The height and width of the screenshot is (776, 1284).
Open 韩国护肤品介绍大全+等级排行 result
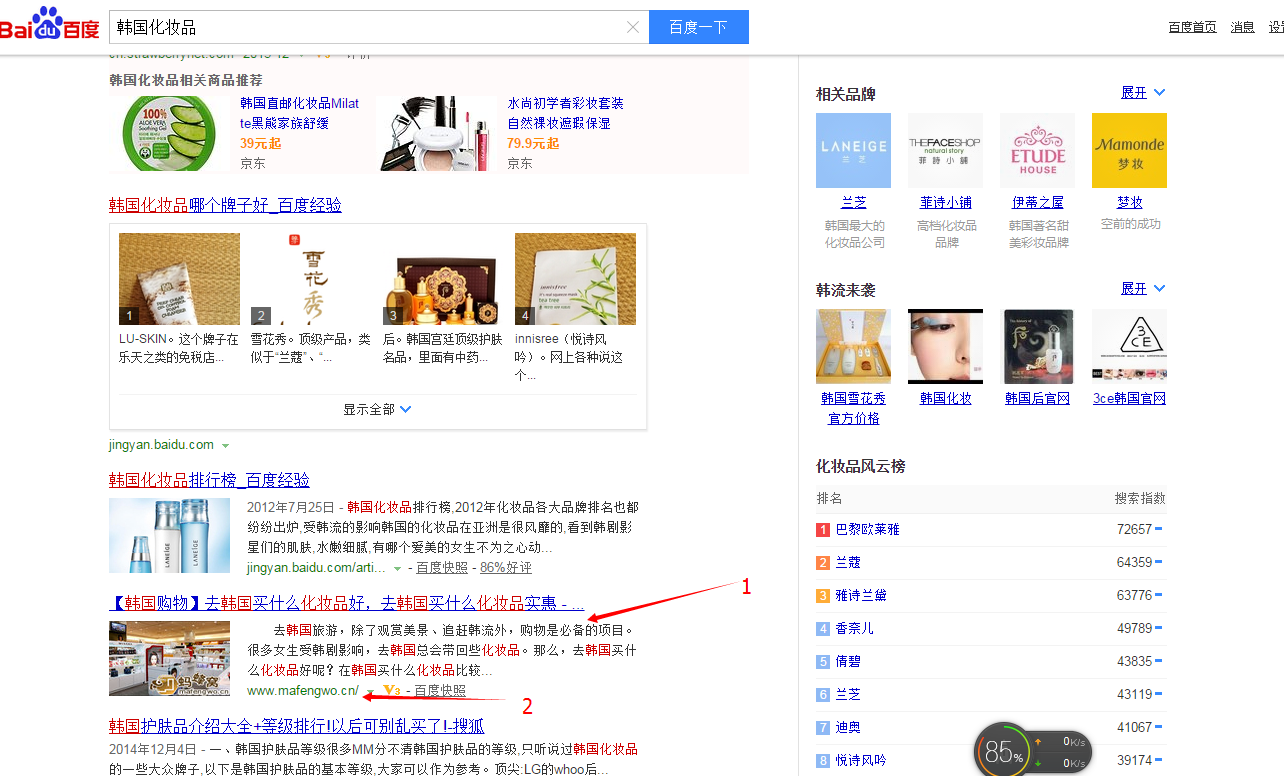click(296, 726)
